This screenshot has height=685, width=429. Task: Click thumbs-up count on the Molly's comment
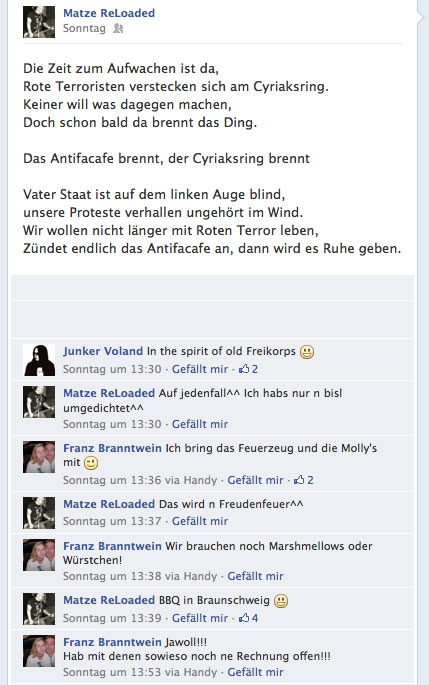[304, 480]
